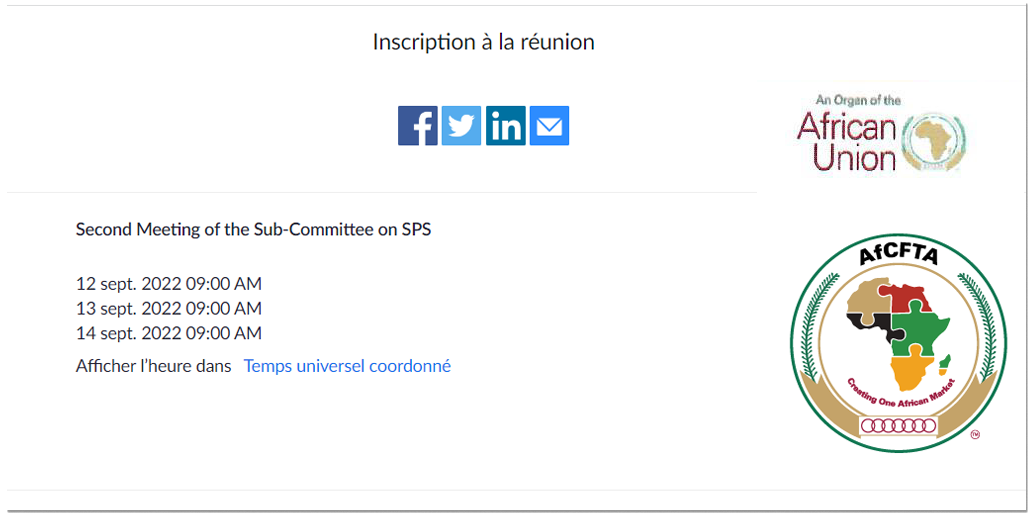The height and width of the screenshot is (514, 1030).
Task: Select the 'Second Meeting of the Sub-Committee on SPS' title
Action: pyautogui.click(x=254, y=229)
